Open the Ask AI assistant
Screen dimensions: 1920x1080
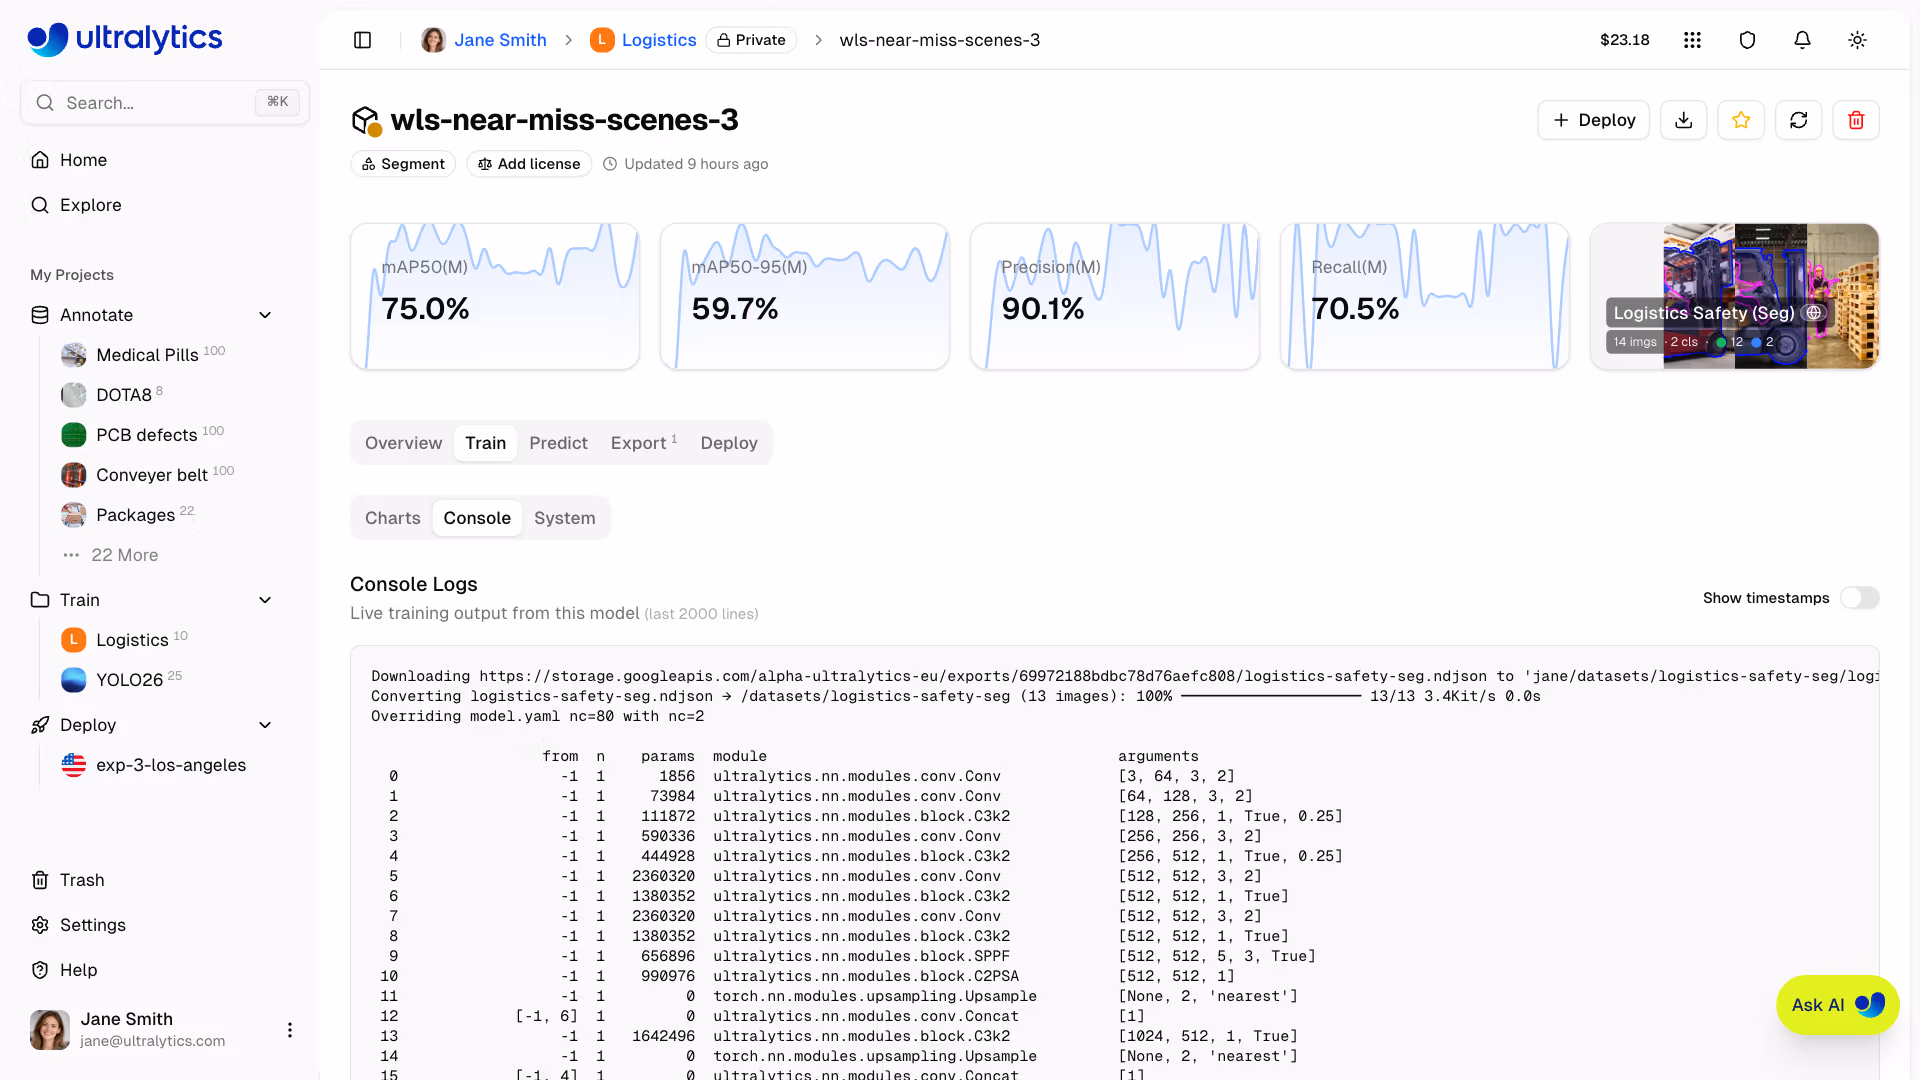[1837, 1005]
